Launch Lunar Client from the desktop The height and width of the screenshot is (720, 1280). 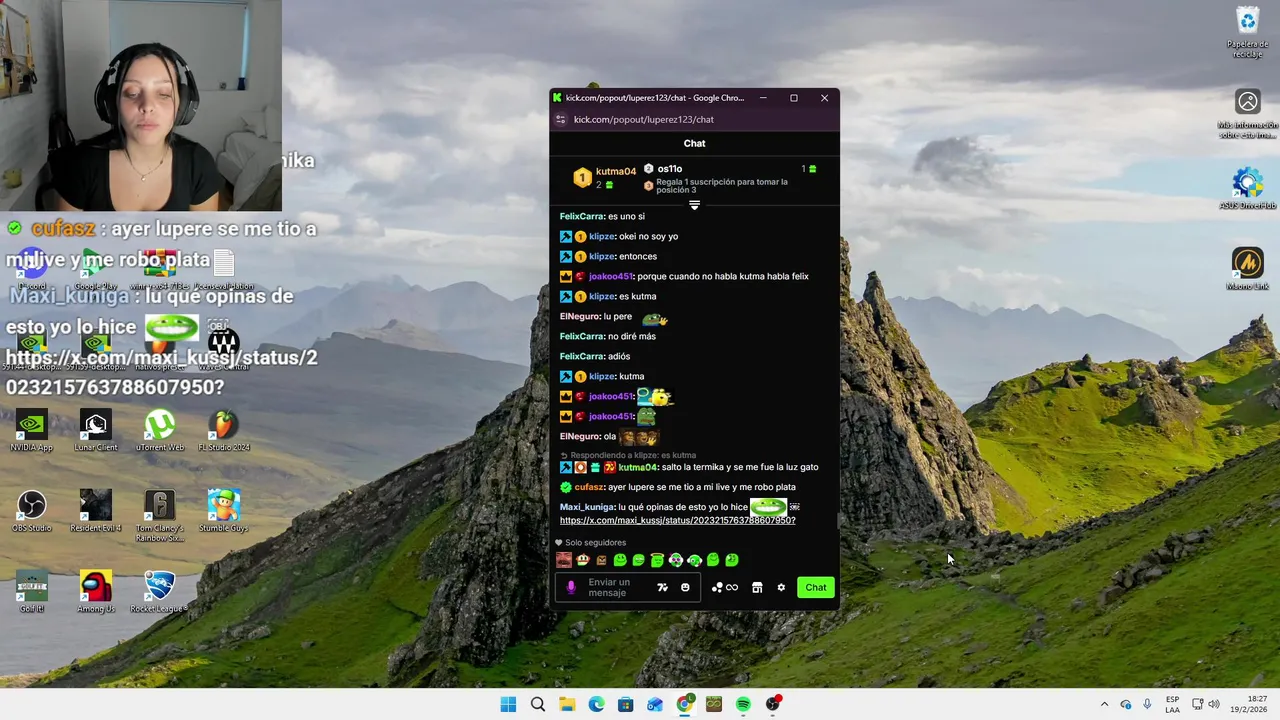tap(96, 431)
